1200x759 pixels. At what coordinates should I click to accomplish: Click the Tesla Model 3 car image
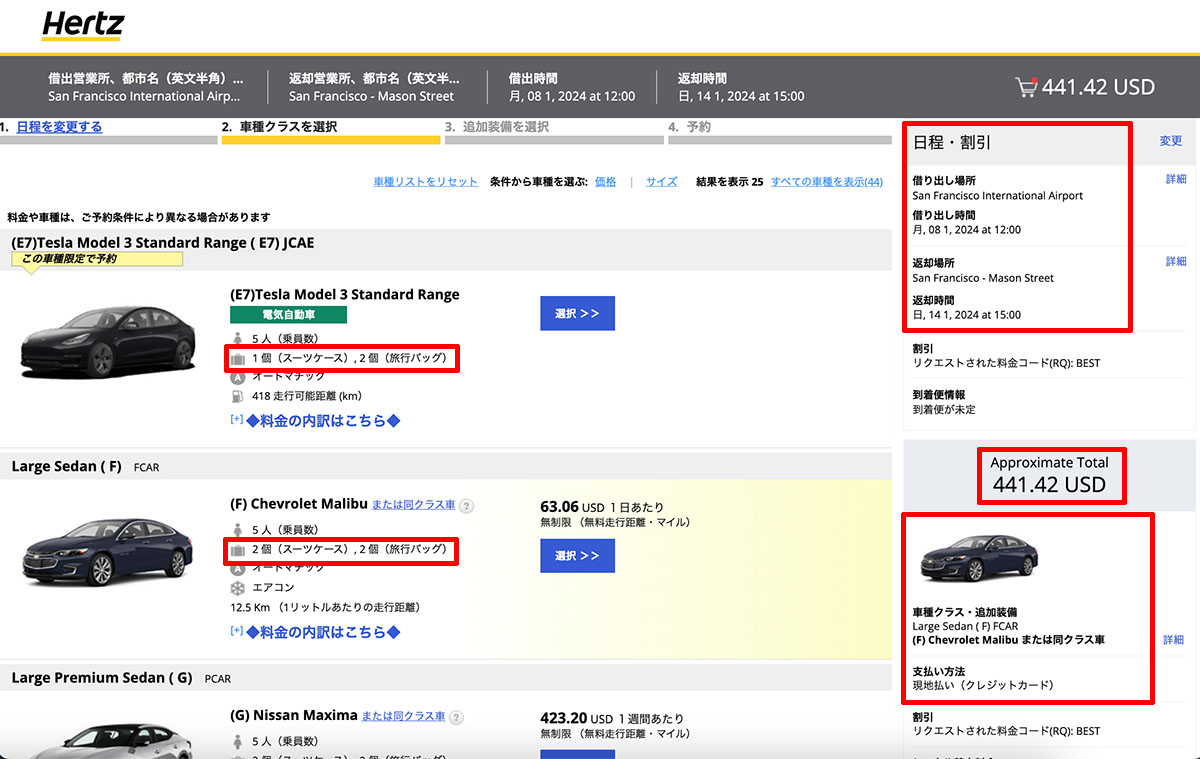click(x=108, y=339)
